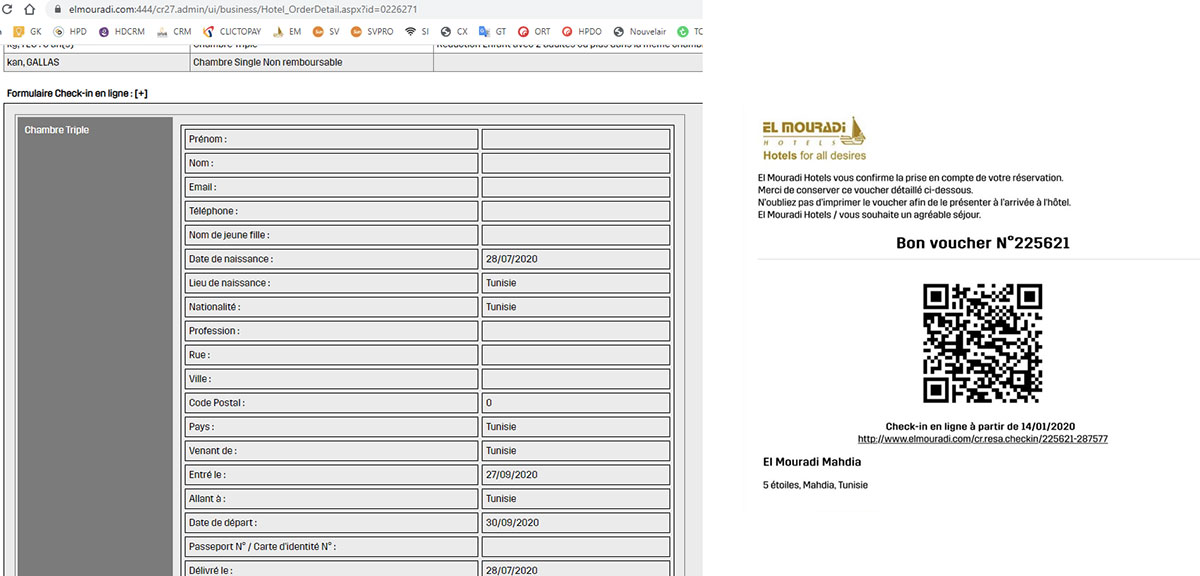Open the CLICTOPAY bookmark
Viewport: 1200px width, 576px height.
coord(232,32)
